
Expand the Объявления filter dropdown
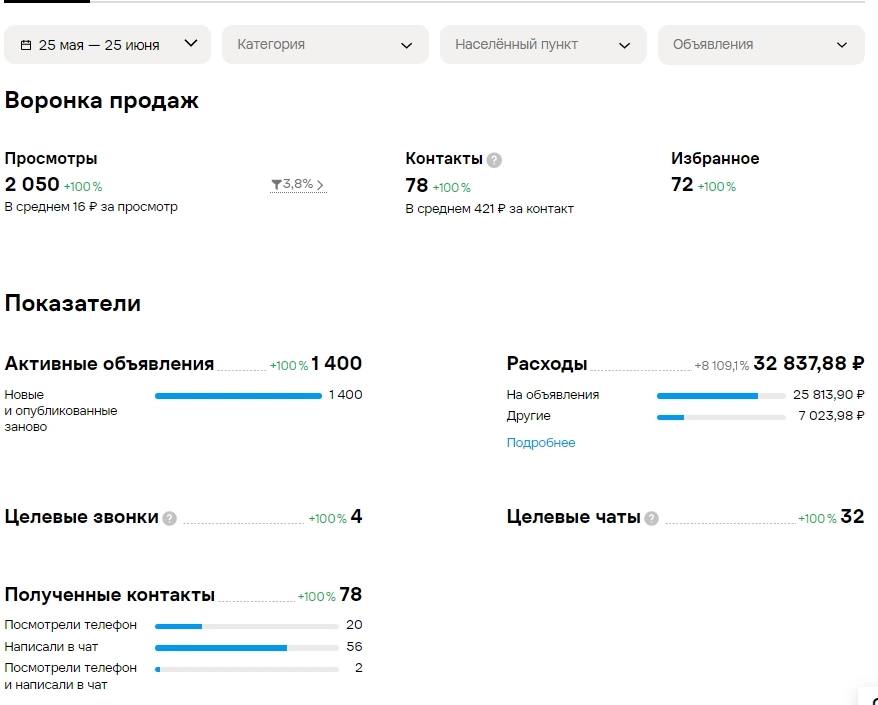point(761,44)
